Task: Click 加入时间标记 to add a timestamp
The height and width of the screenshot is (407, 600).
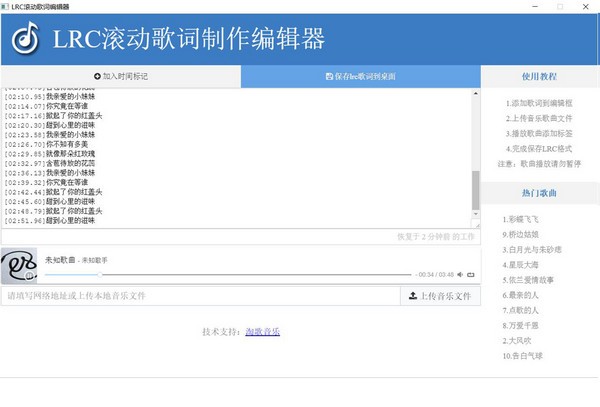Action: tap(120, 76)
